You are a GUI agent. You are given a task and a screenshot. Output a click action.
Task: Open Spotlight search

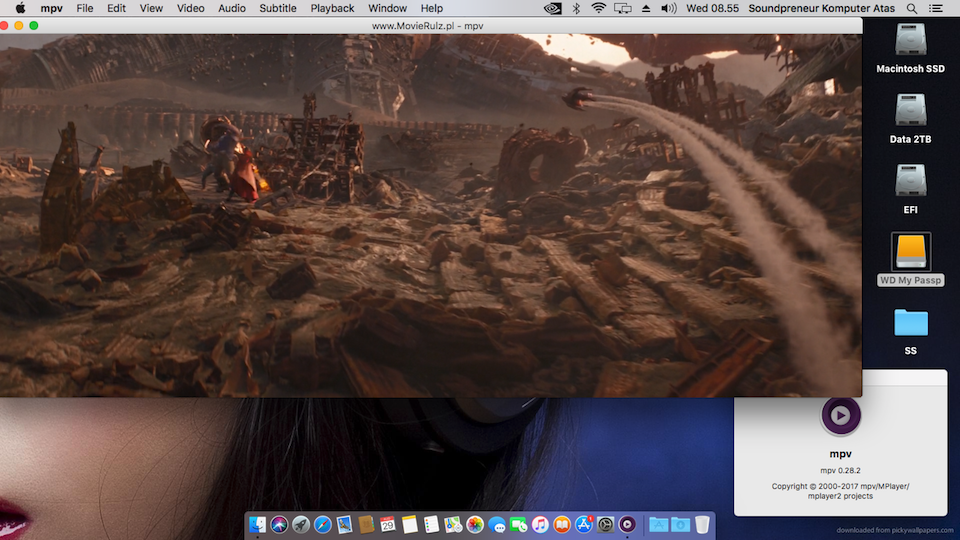(912, 8)
